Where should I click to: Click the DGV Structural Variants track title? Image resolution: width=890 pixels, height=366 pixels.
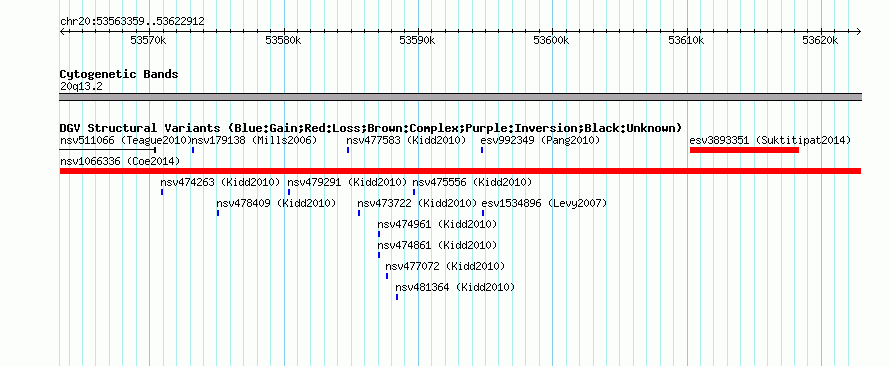(371, 128)
